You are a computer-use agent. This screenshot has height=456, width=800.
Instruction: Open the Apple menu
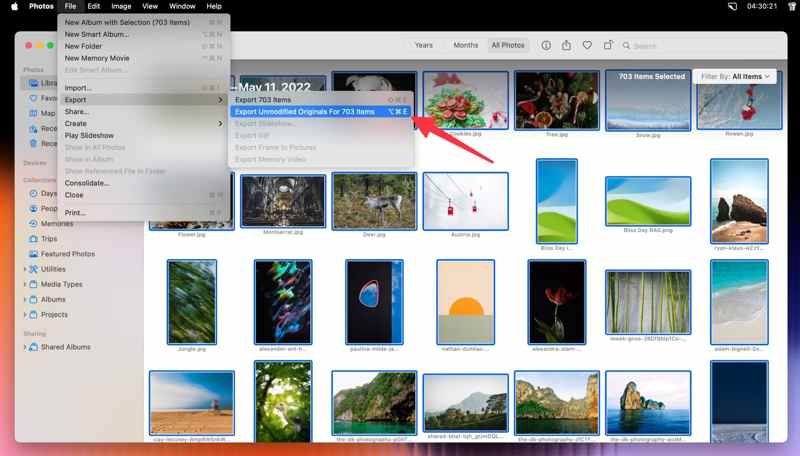tap(14, 6)
